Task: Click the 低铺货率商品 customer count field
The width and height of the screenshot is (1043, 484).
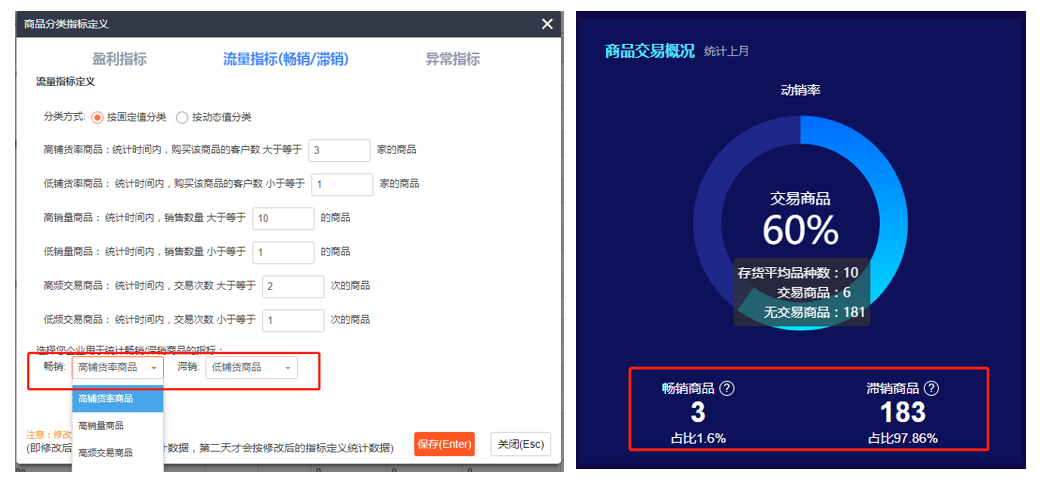Action: coord(342,184)
